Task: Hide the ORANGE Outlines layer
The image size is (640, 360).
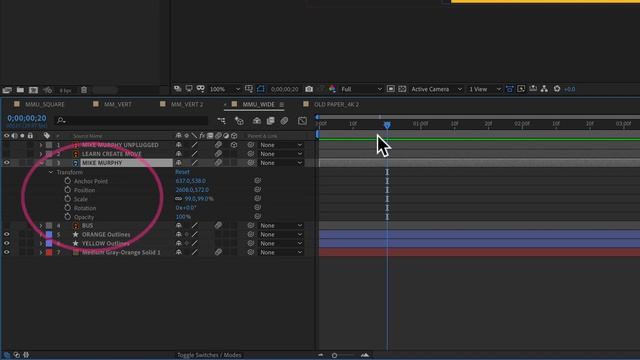Action: pyautogui.click(x=7, y=234)
